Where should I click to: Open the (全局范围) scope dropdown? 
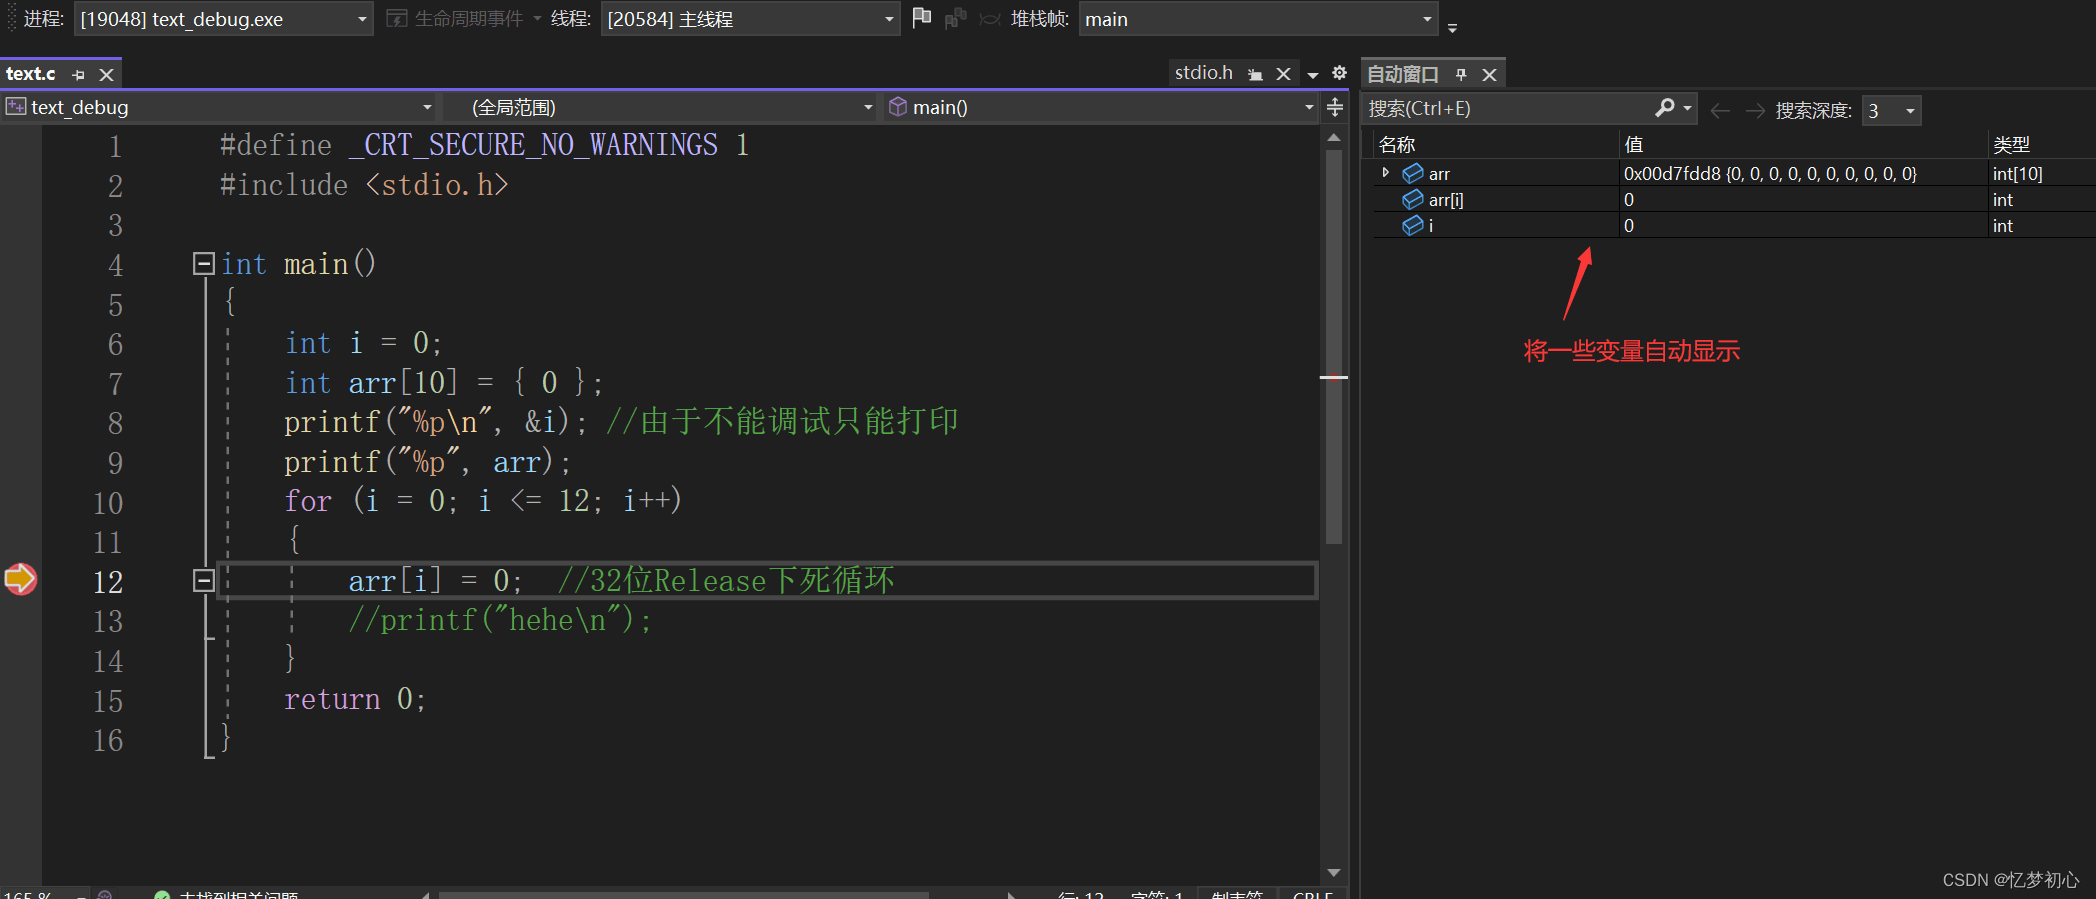click(660, 107)
